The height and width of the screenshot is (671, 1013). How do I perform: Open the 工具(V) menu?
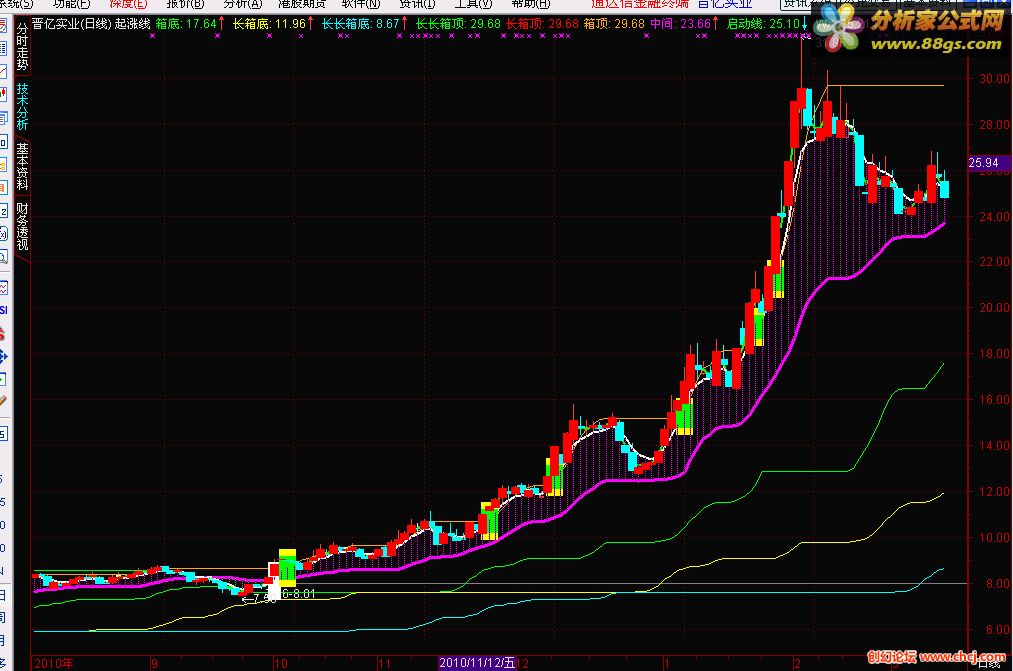(x=473, y=4)
